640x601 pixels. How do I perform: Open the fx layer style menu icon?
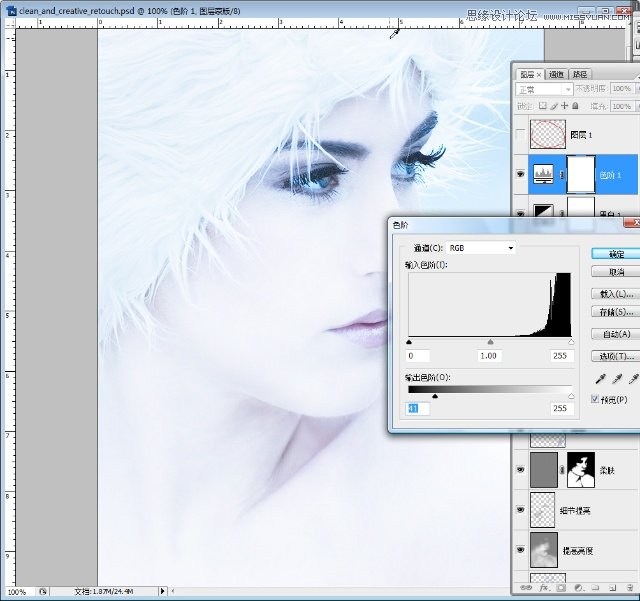[x=544, y=588]
